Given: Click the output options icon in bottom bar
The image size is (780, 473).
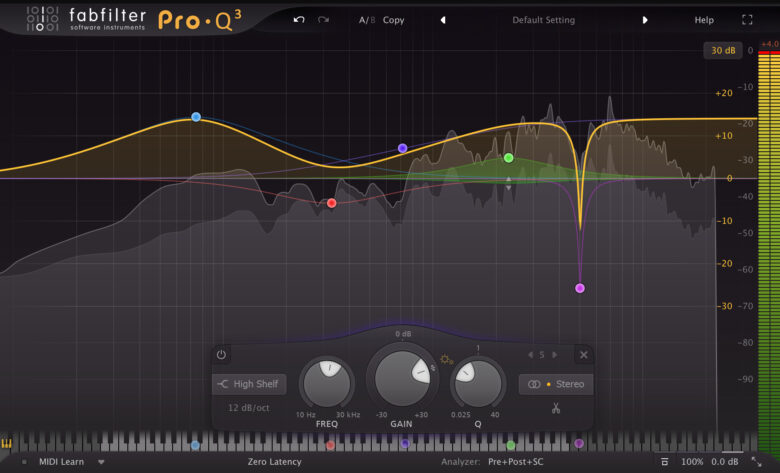Looking at the screenshot, I should pos(665,462).
